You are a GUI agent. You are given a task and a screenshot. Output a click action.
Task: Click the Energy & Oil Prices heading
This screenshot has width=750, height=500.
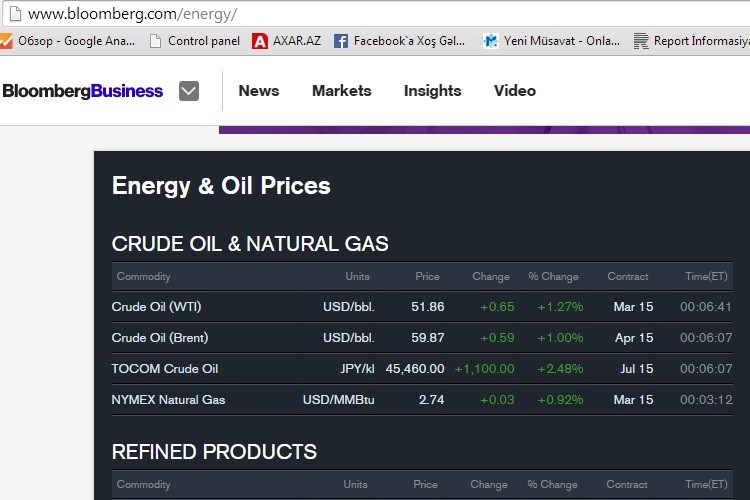[x=221, y=186]
